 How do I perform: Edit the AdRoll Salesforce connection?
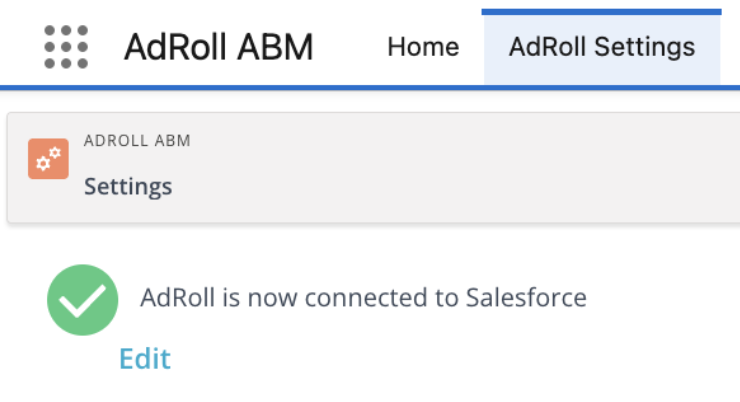point(145,358)
